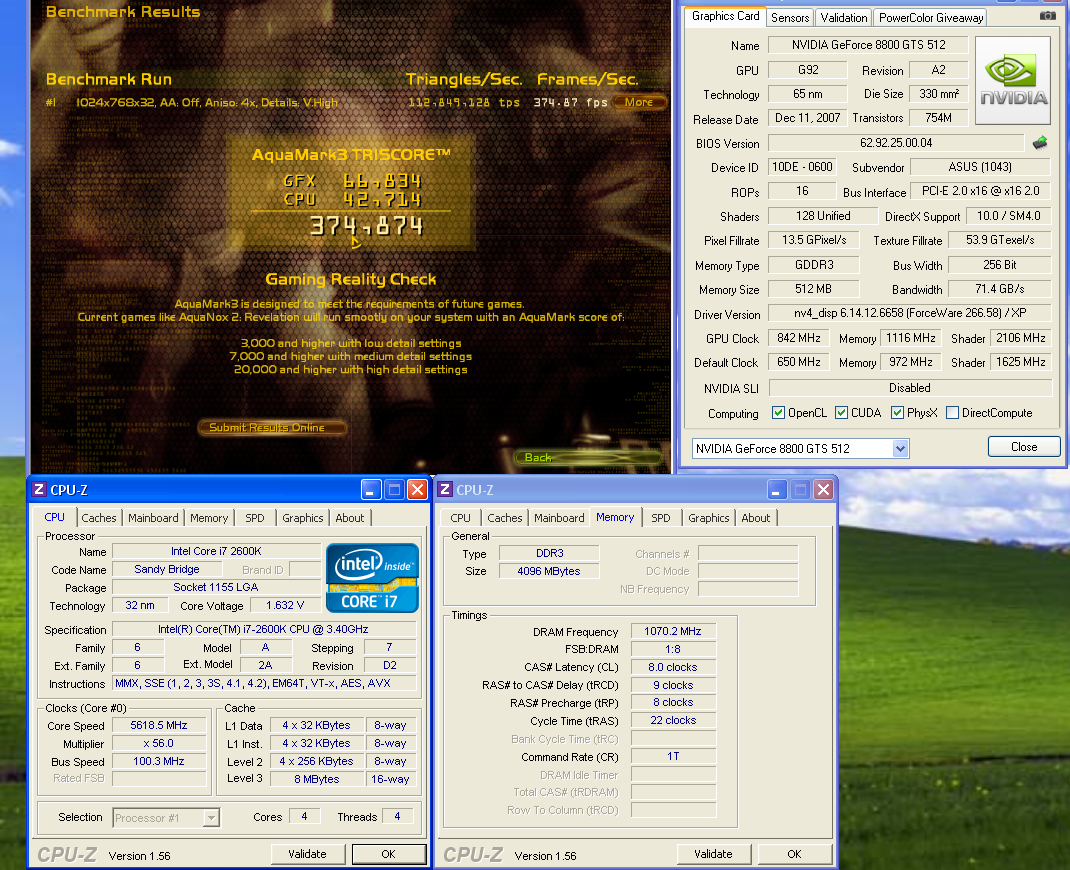The image size is (1070, 870).
Task: Click the Memory Size value 4096 MBytes
Action: coord(549,571)
